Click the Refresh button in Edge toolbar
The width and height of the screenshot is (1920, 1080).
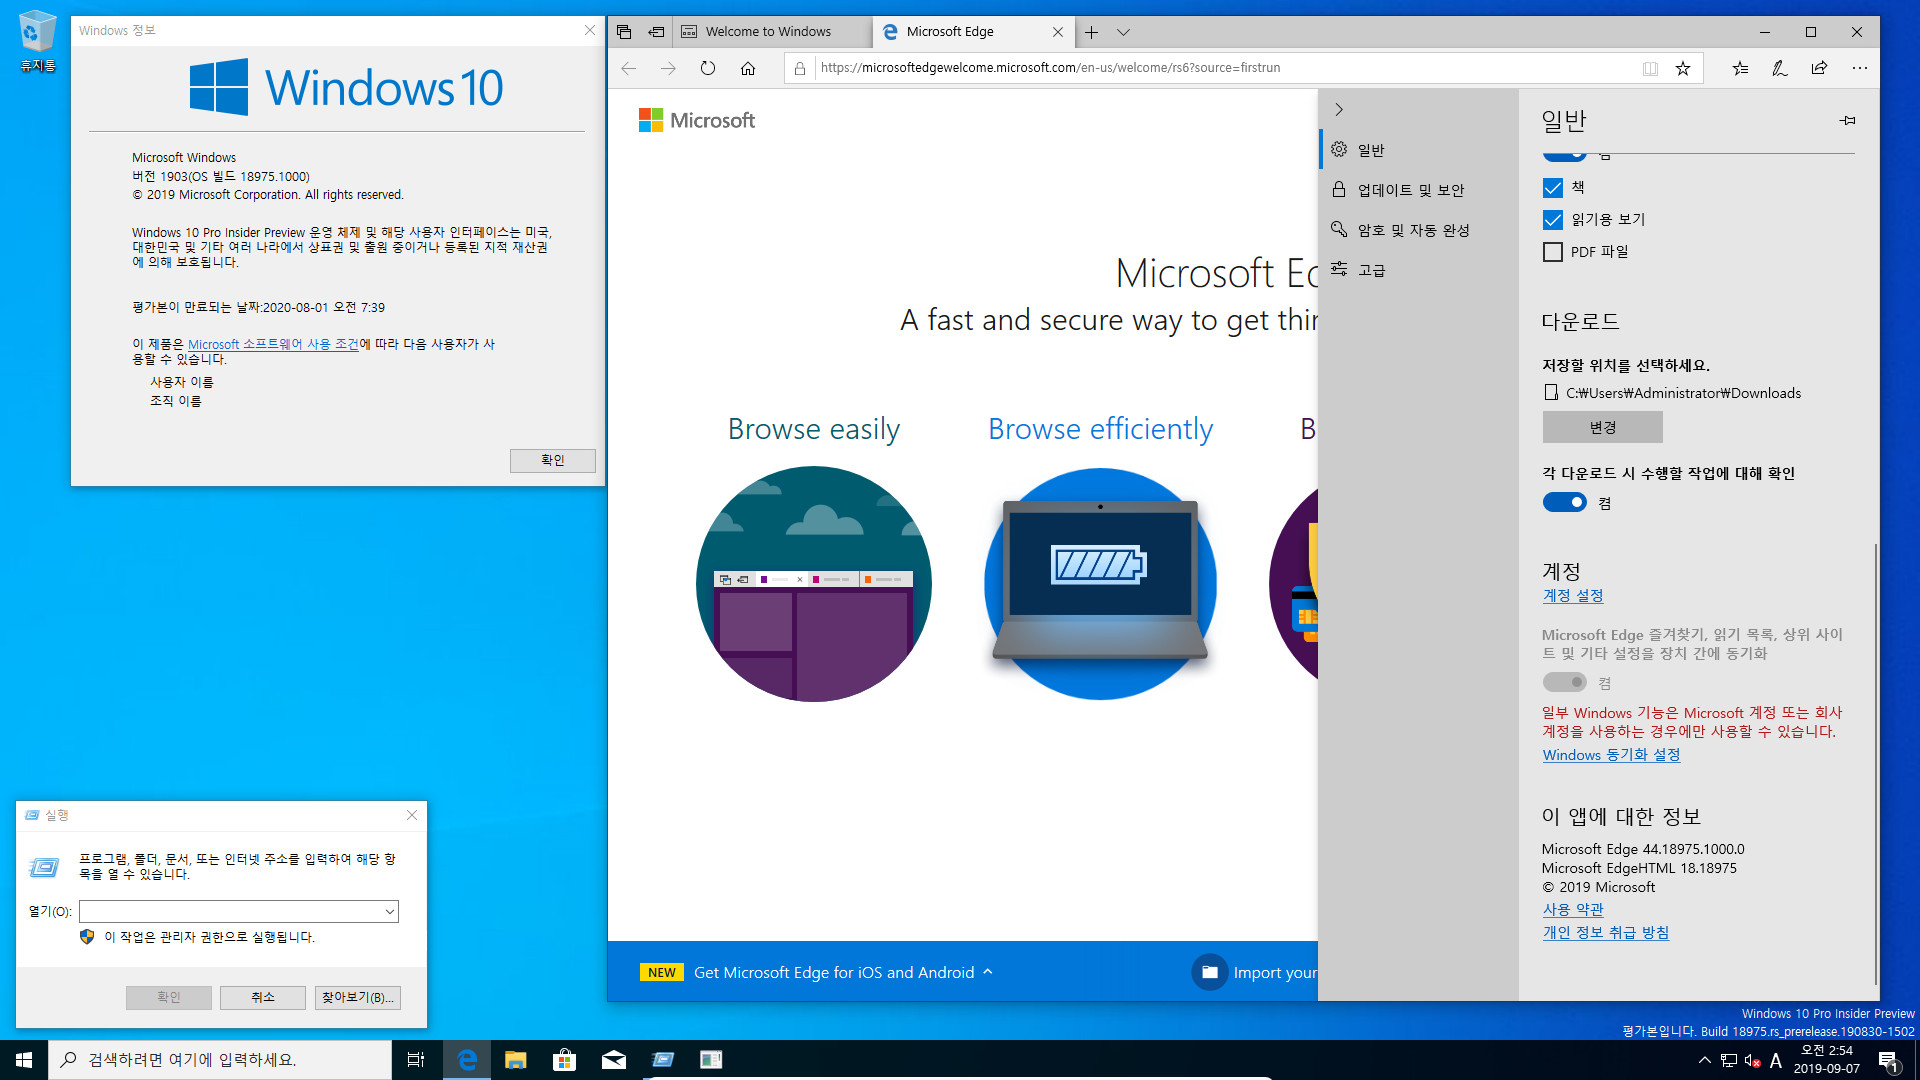point(708,67)
